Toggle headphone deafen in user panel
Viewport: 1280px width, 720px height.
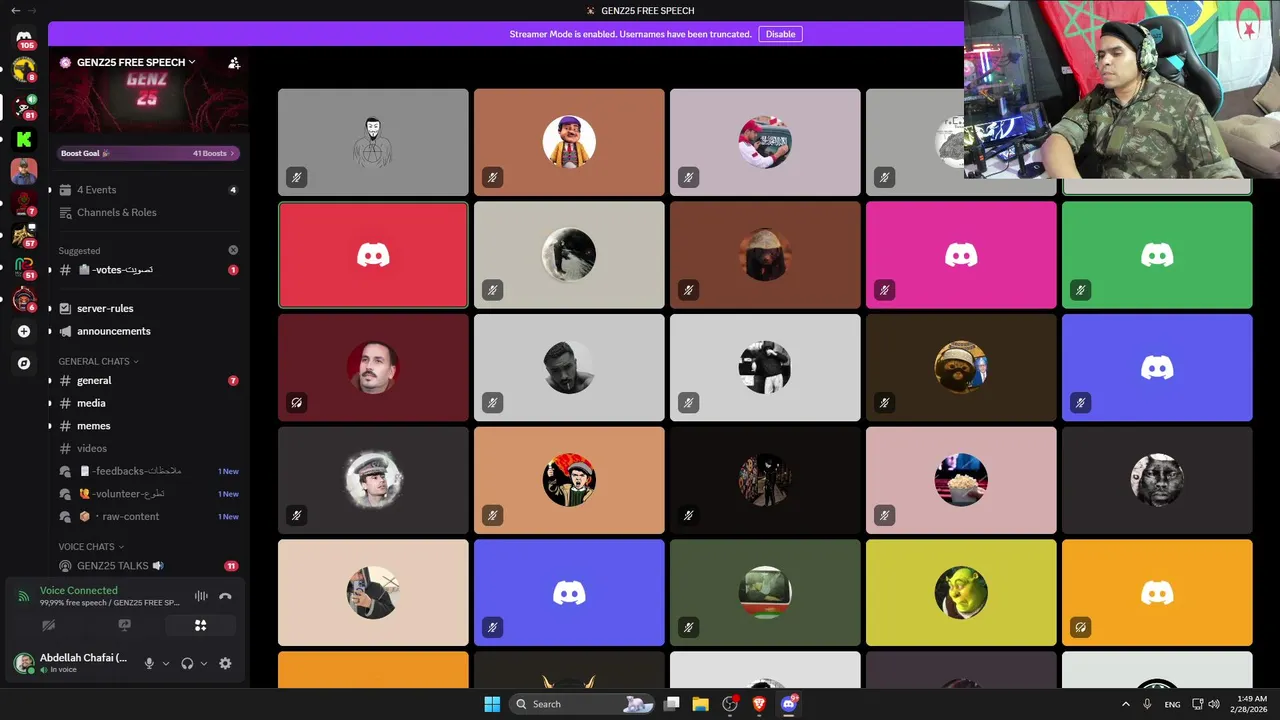pos(187,663)
